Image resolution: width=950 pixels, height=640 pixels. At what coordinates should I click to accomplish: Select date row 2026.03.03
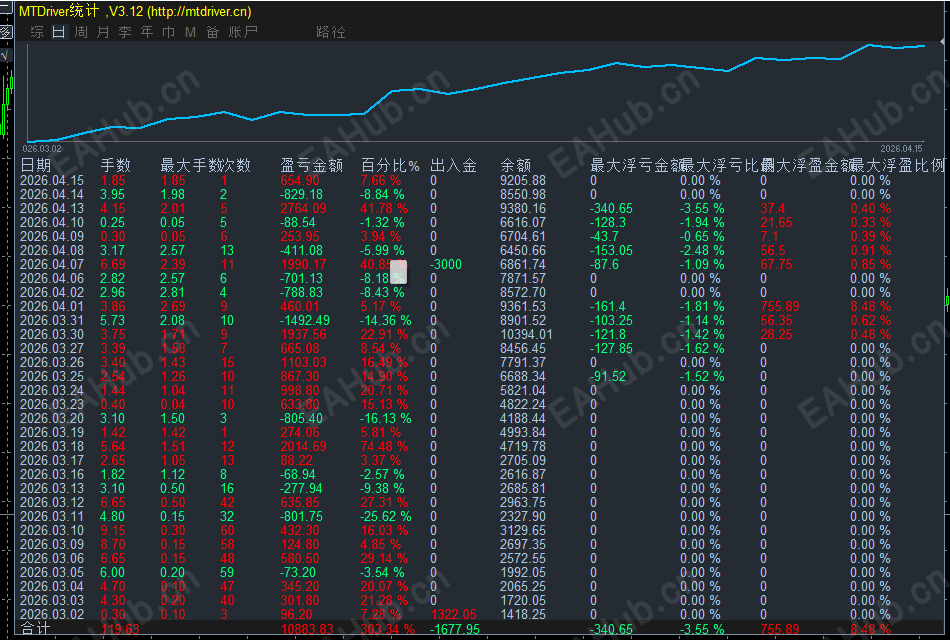coord(51,600)
